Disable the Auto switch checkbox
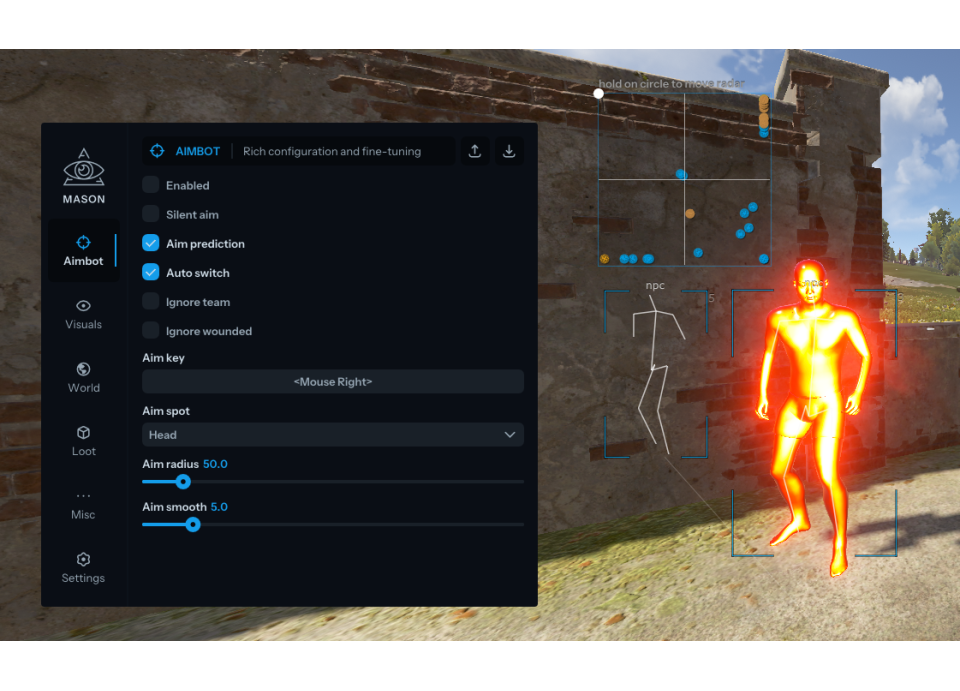Viewport: 960px width, 691px height. point(151,272)
